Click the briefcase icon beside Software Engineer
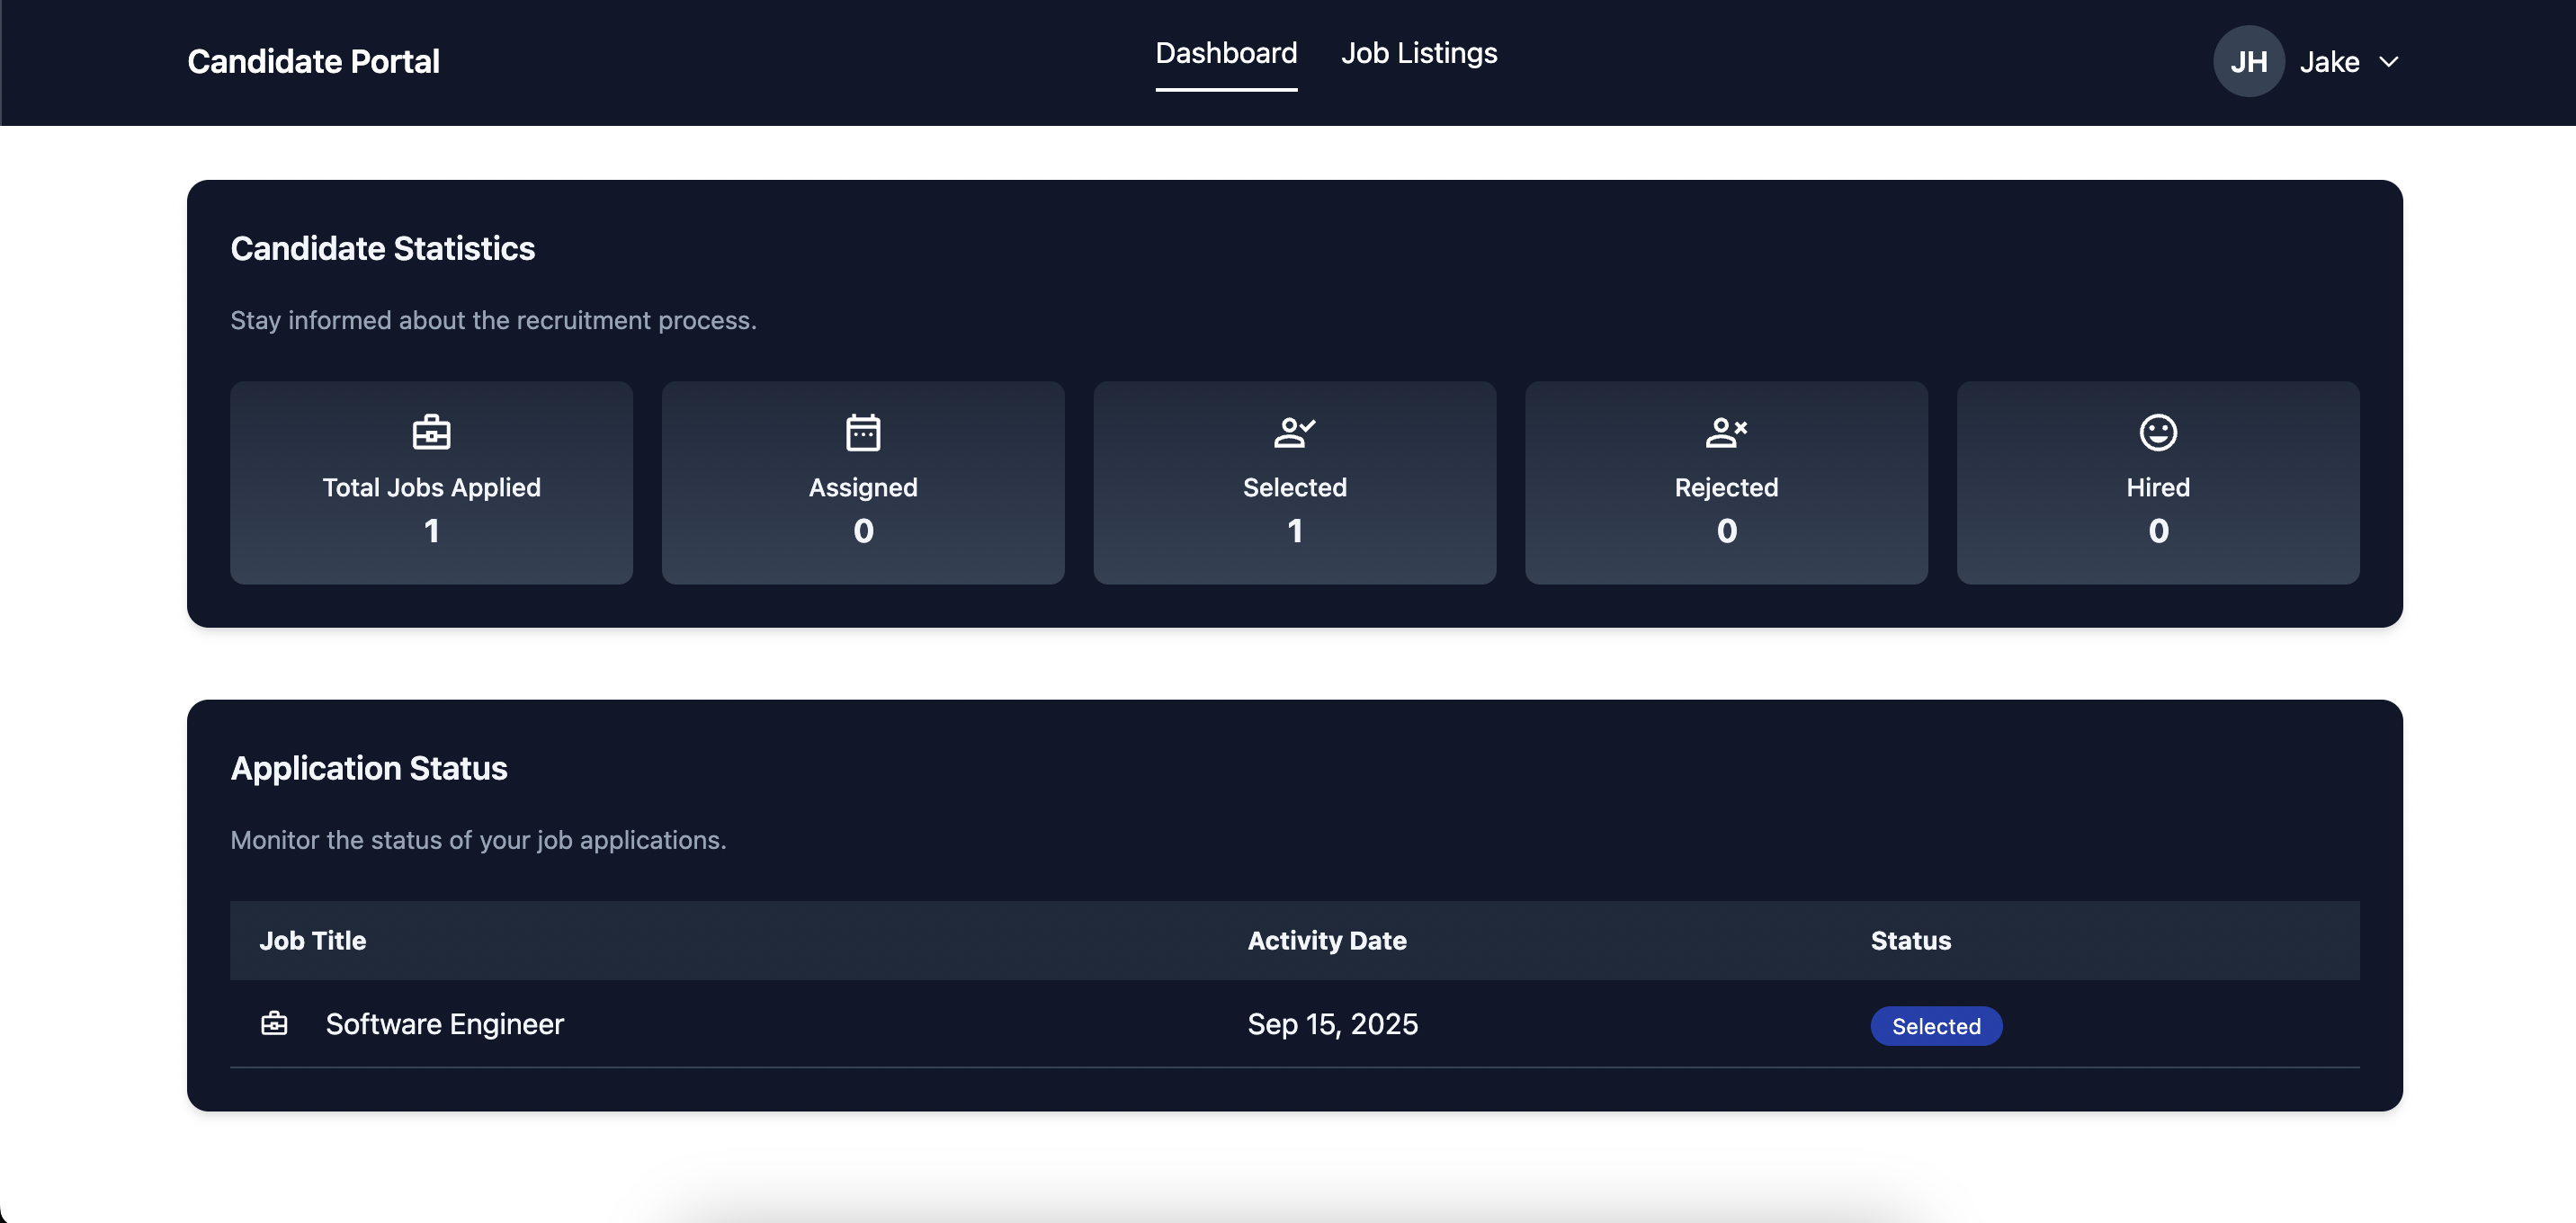The height and width of the screenshot is (1223, 2576). point(274,1023)
